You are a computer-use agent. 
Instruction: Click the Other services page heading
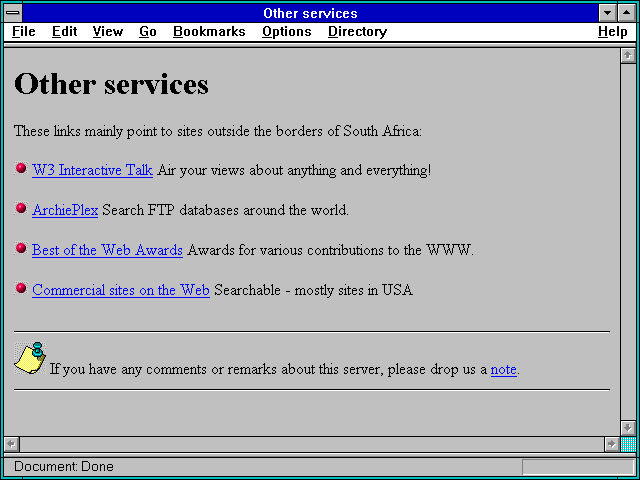(111, 84)
